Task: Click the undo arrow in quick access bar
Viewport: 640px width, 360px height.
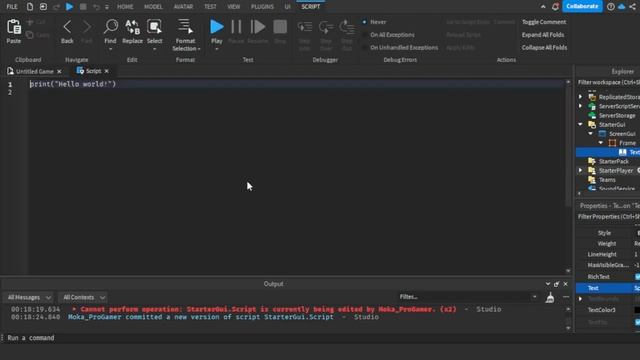Action: [x=96, y=7]
